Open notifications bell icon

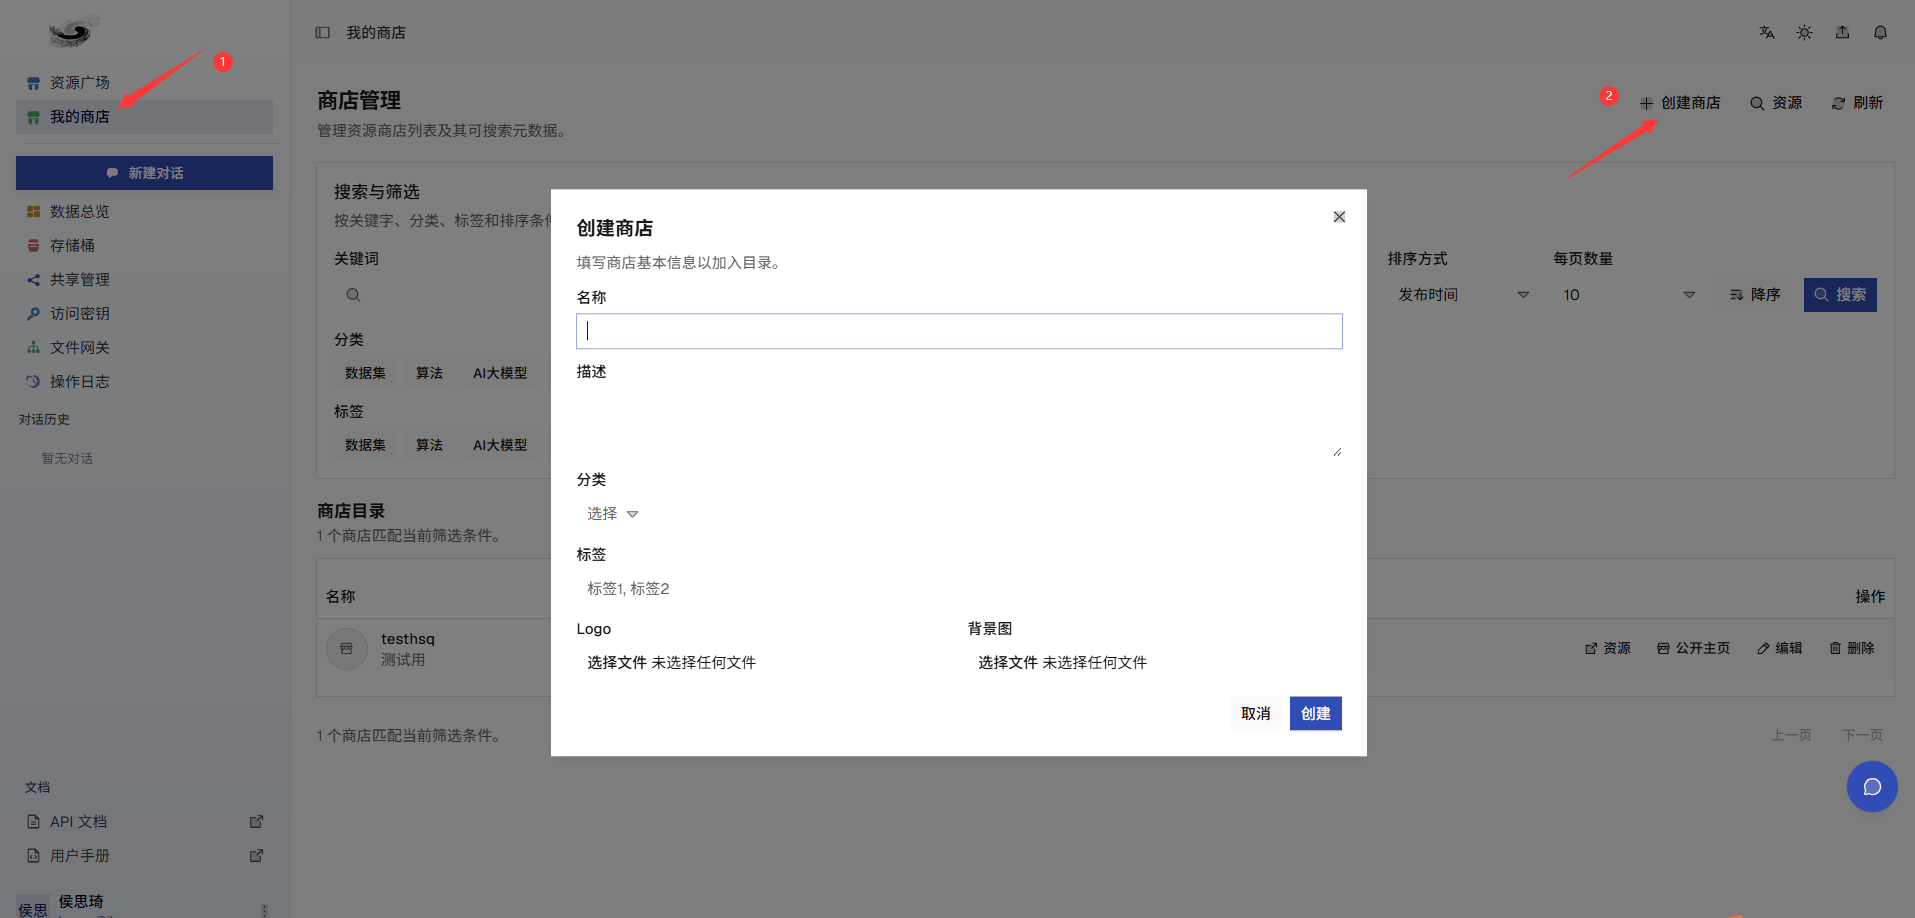point(1880,33)
